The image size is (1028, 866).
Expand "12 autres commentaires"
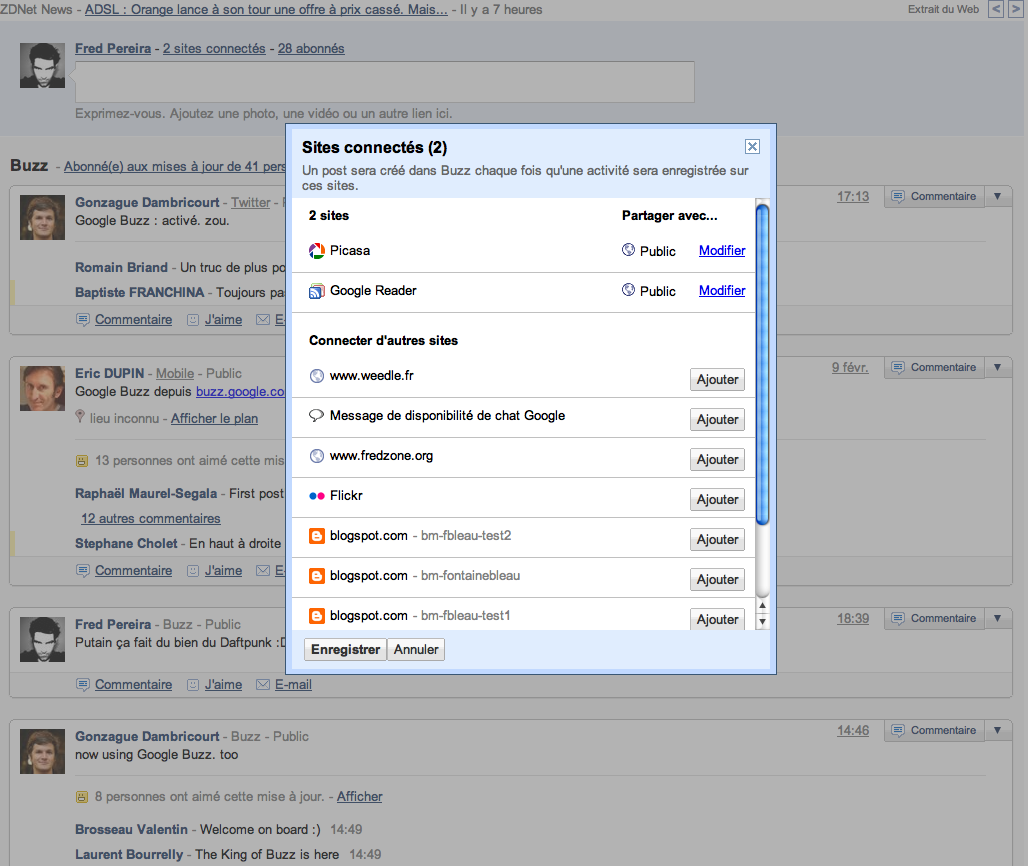point(151,519)
